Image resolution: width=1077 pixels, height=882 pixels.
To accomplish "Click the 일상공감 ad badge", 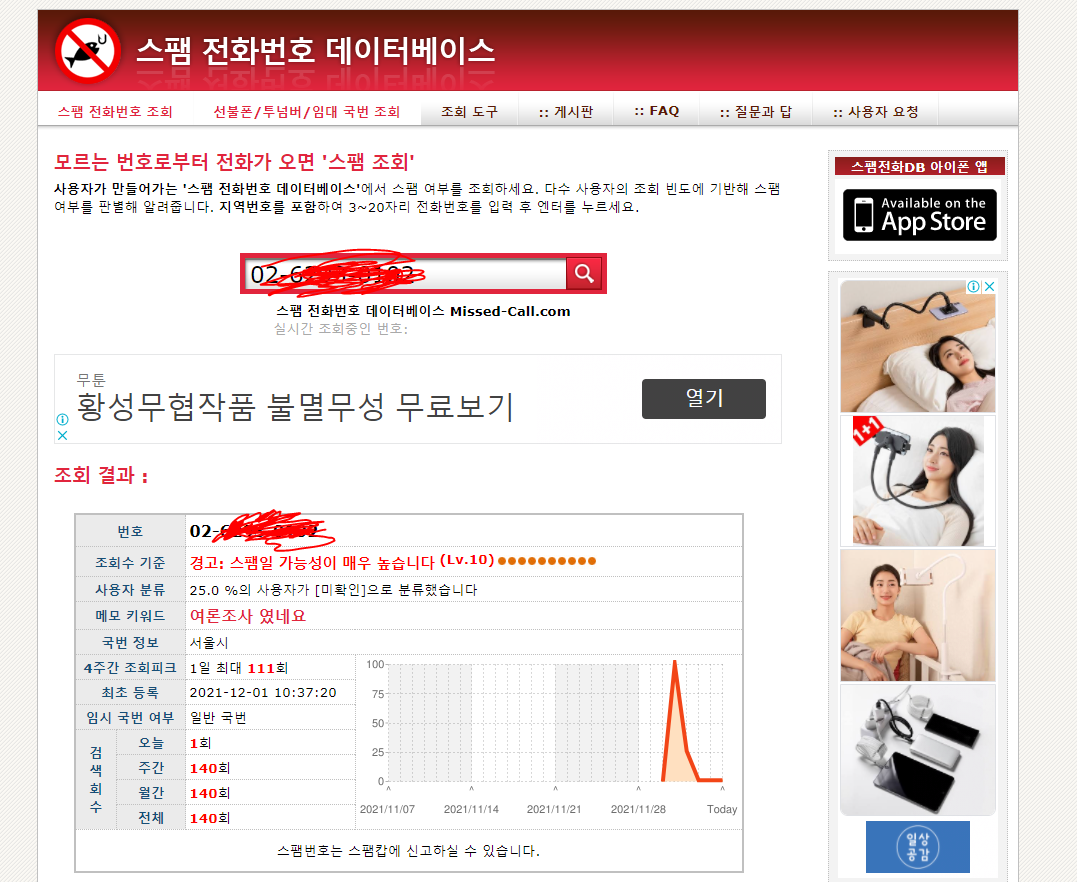I will [916, 846].
